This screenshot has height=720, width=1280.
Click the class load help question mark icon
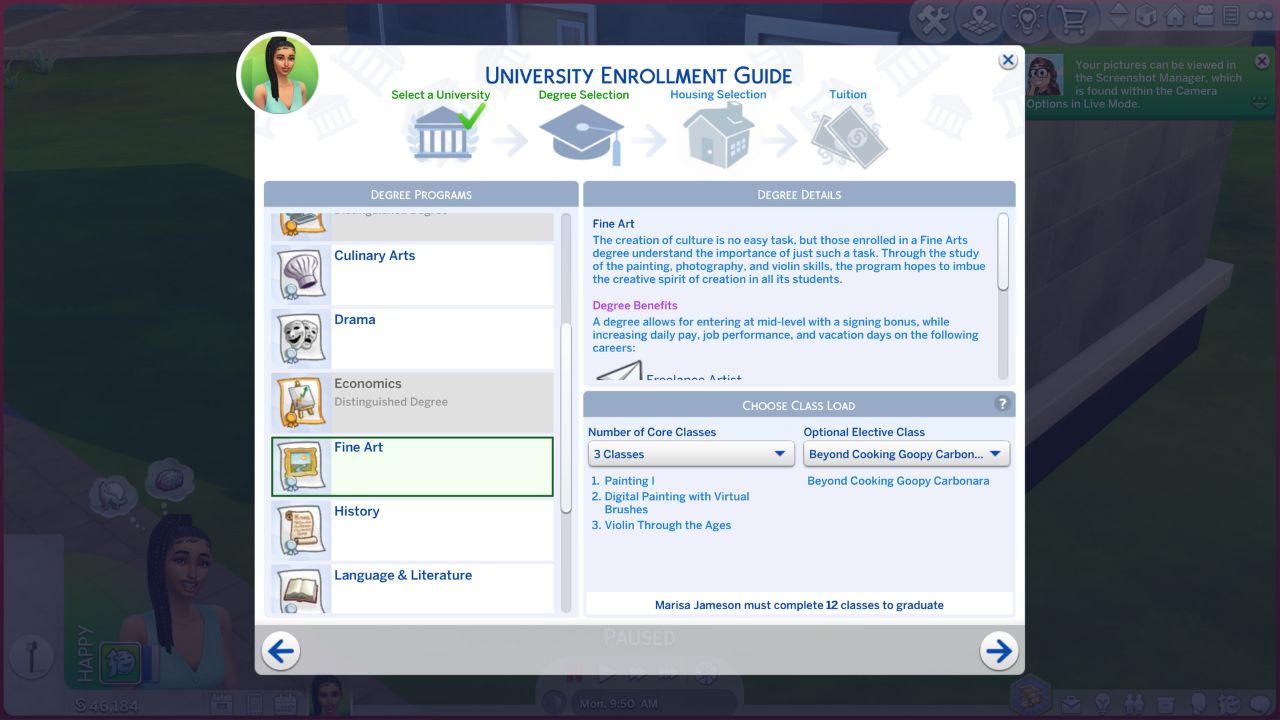click(1002, 403)
